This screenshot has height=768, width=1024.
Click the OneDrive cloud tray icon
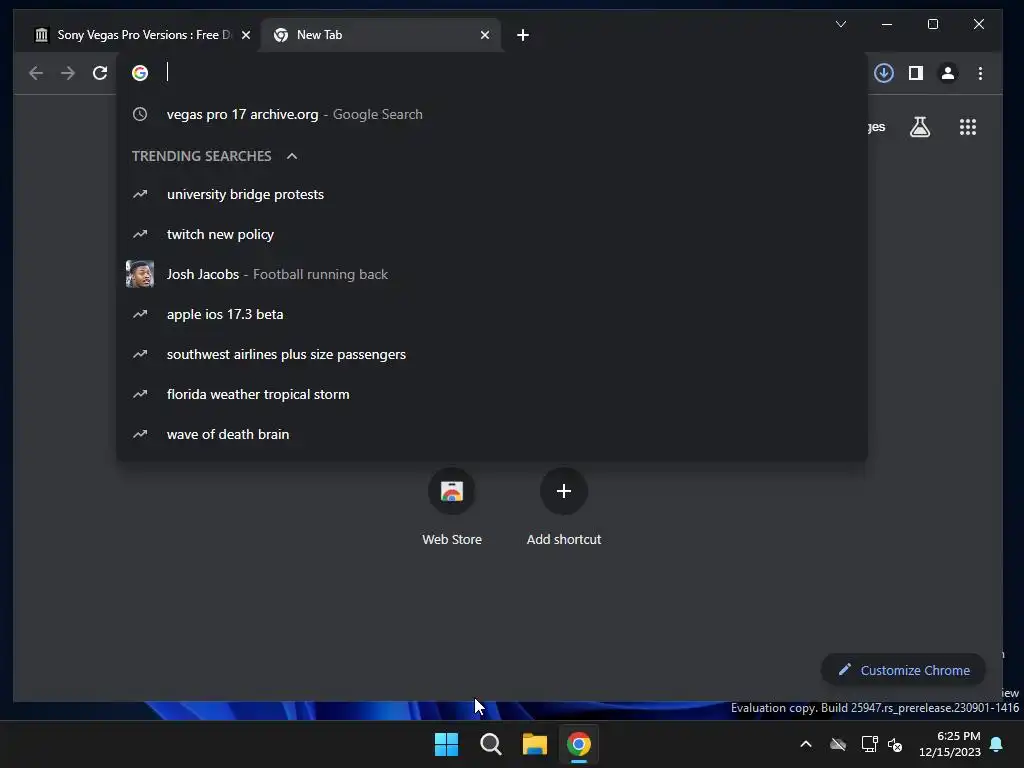[838, 744]
